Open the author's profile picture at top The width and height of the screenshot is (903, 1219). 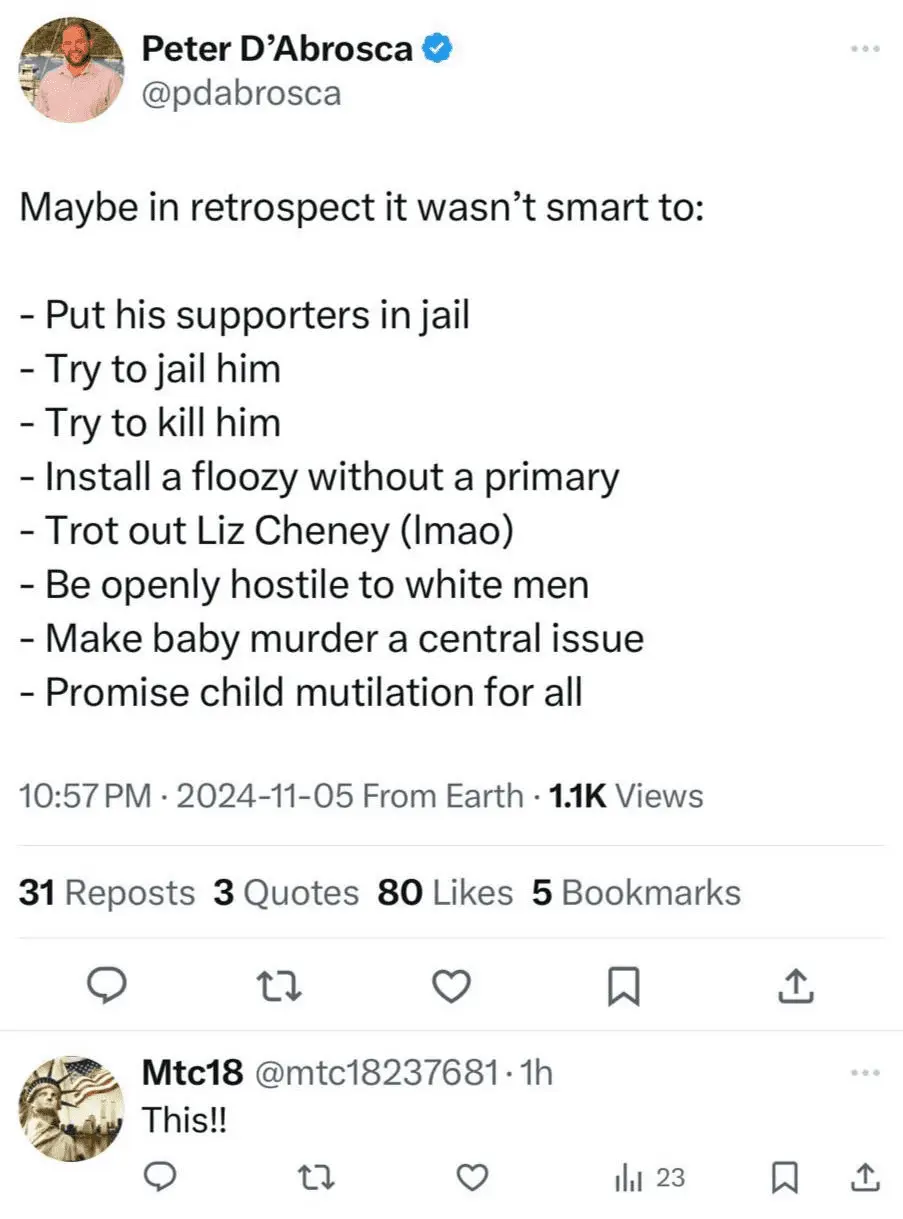72,70
